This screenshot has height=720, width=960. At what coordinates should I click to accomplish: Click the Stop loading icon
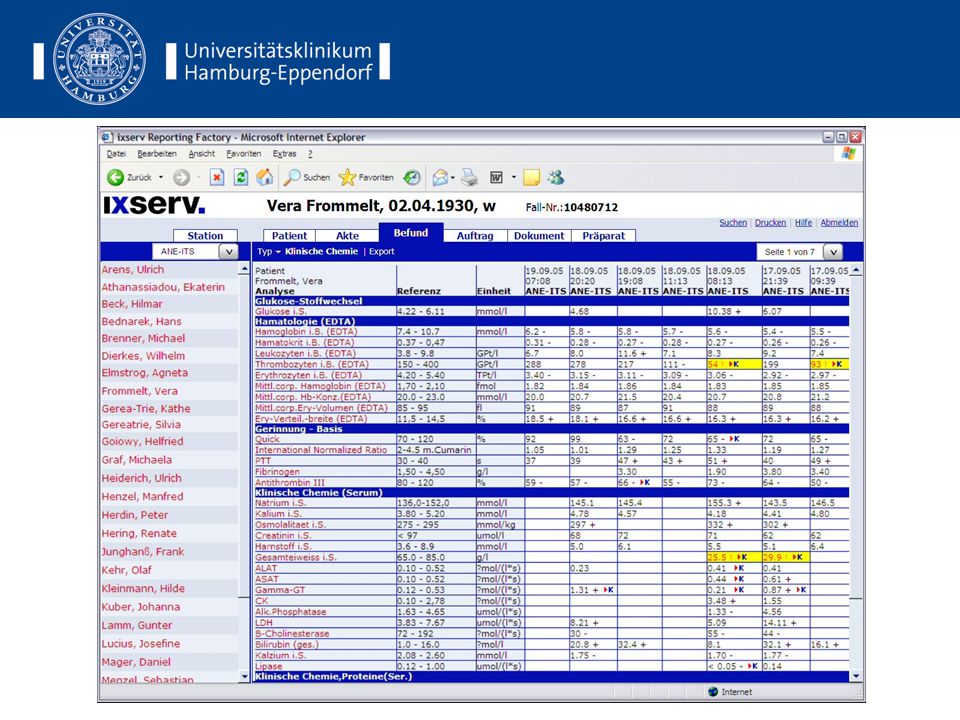click(x=217, y=178)
